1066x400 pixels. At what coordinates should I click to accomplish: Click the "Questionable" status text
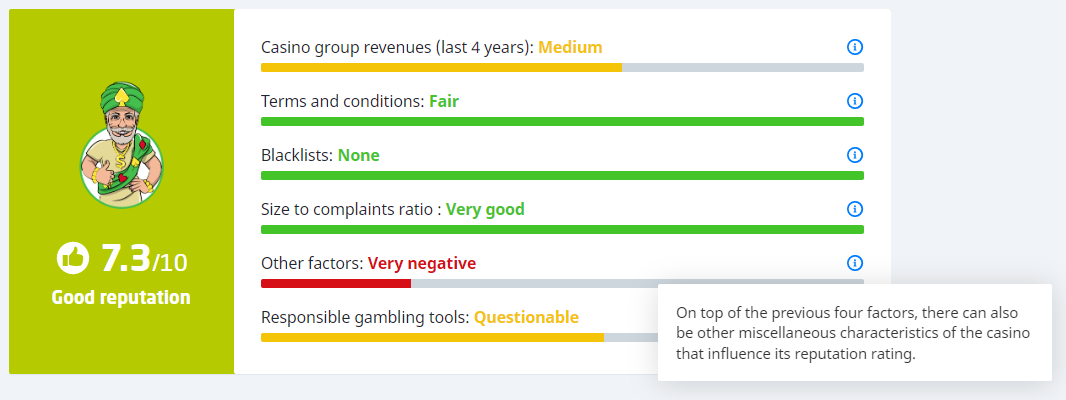[x=526, y=317]
